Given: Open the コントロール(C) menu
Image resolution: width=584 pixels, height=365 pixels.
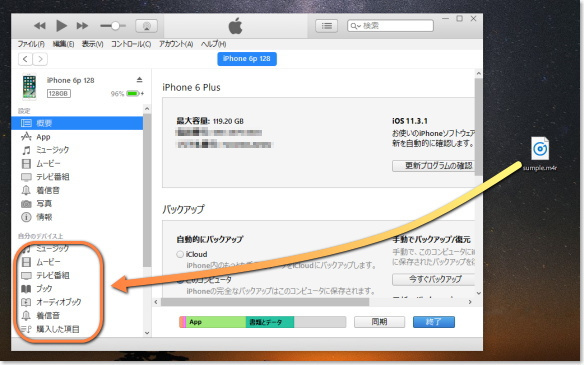Looking at the screenshot, I should 131,44.
